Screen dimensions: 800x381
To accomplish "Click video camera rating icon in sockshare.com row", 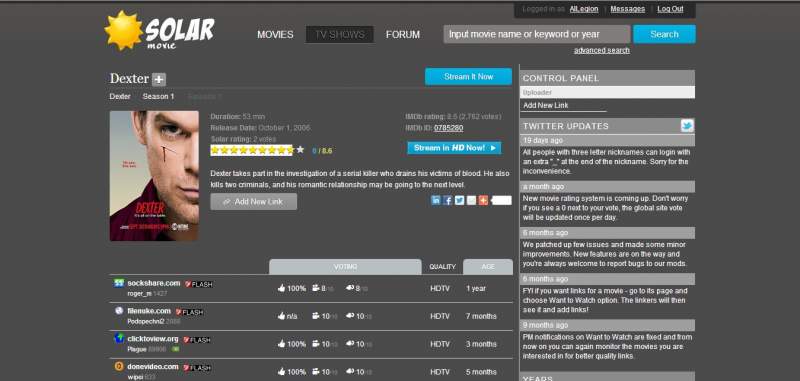I will [x=316, y=288].
